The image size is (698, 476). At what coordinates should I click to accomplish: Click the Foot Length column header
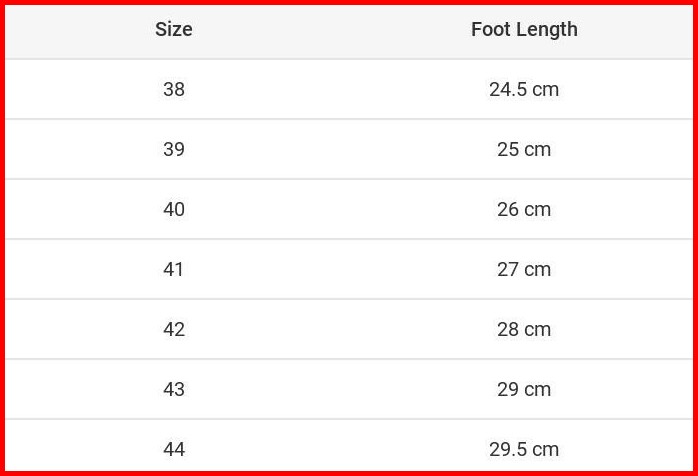[524, 30]
